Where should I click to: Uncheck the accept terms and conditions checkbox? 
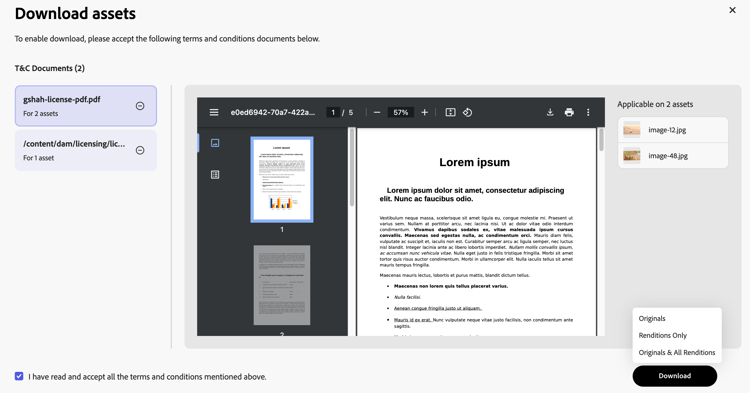[19, 376]
